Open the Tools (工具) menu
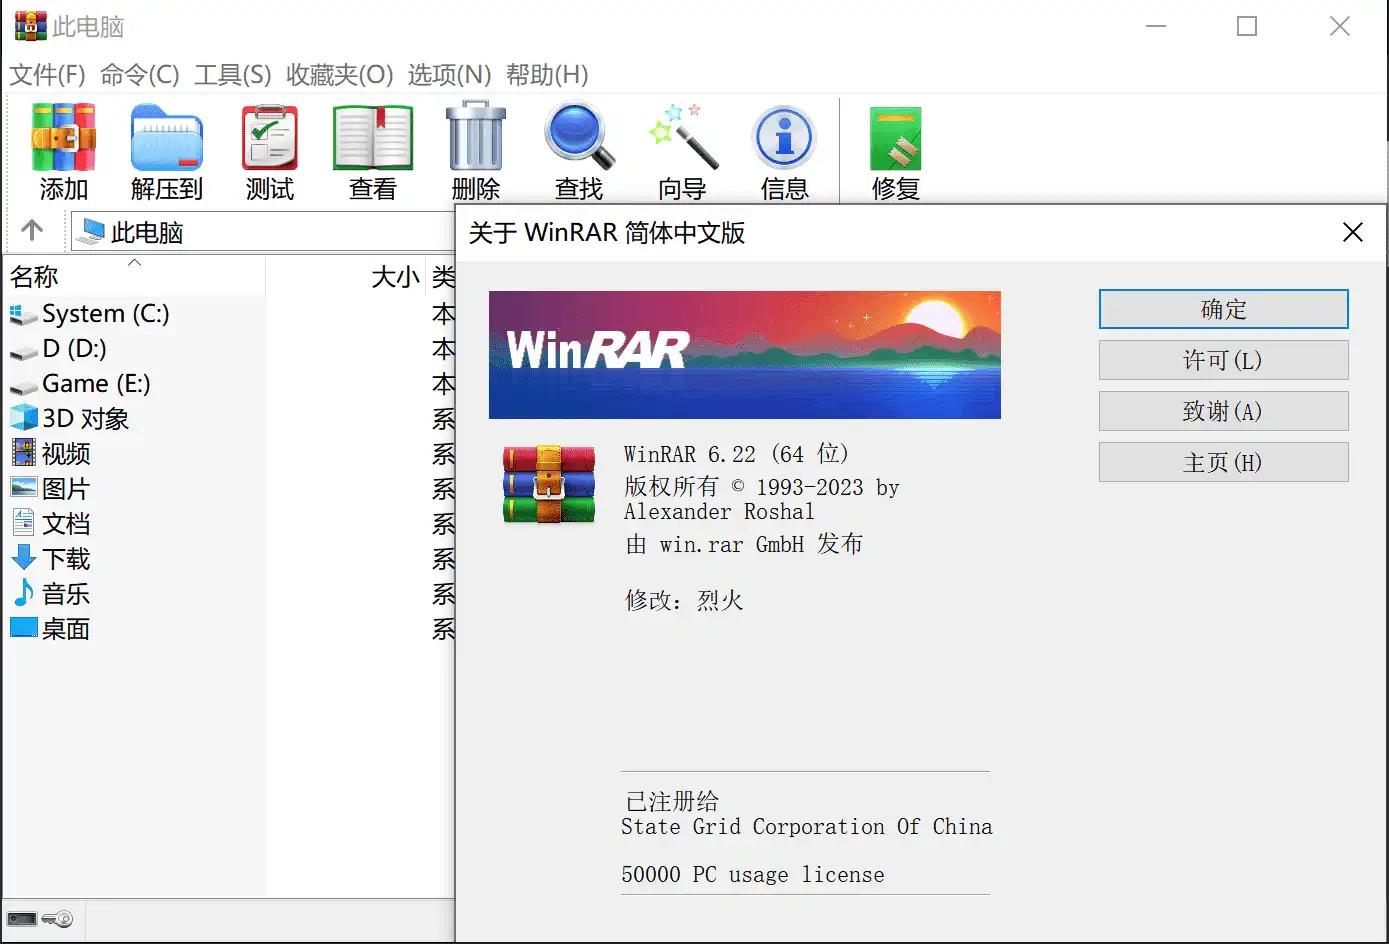 (232, 75)
